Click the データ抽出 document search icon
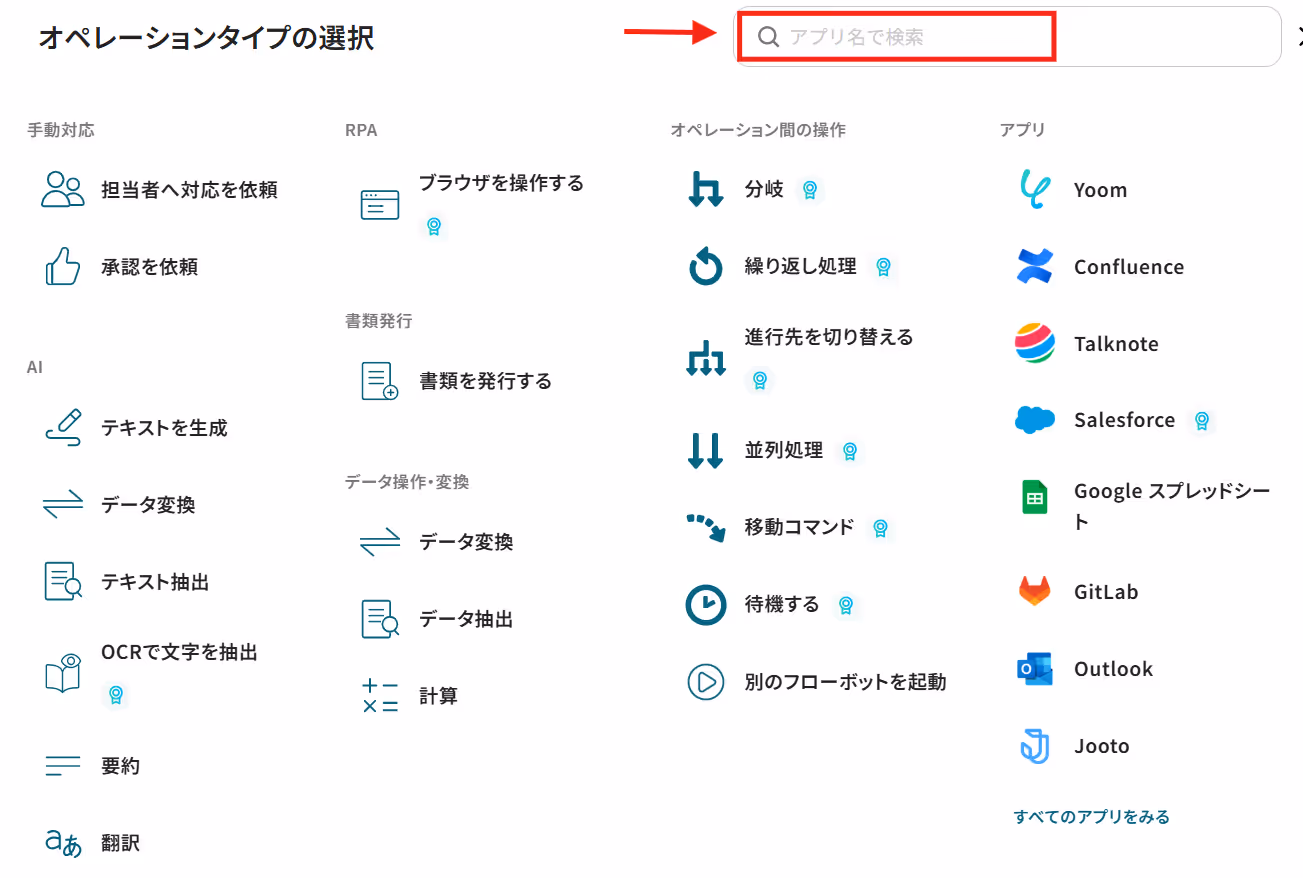The width and height of the screenshot is (1303, 878). tap(380, 619)
